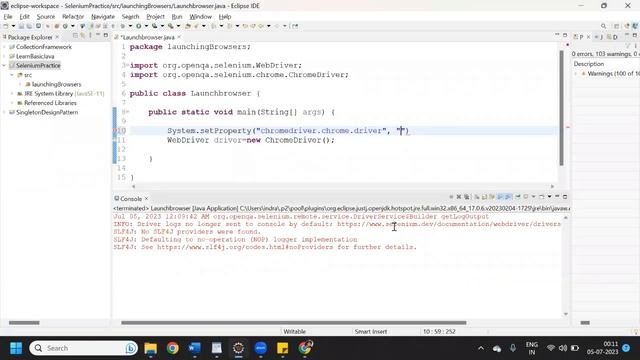Open the Window menu
Viewport: 640px width, 360px height.
click(x=200, y=17)
